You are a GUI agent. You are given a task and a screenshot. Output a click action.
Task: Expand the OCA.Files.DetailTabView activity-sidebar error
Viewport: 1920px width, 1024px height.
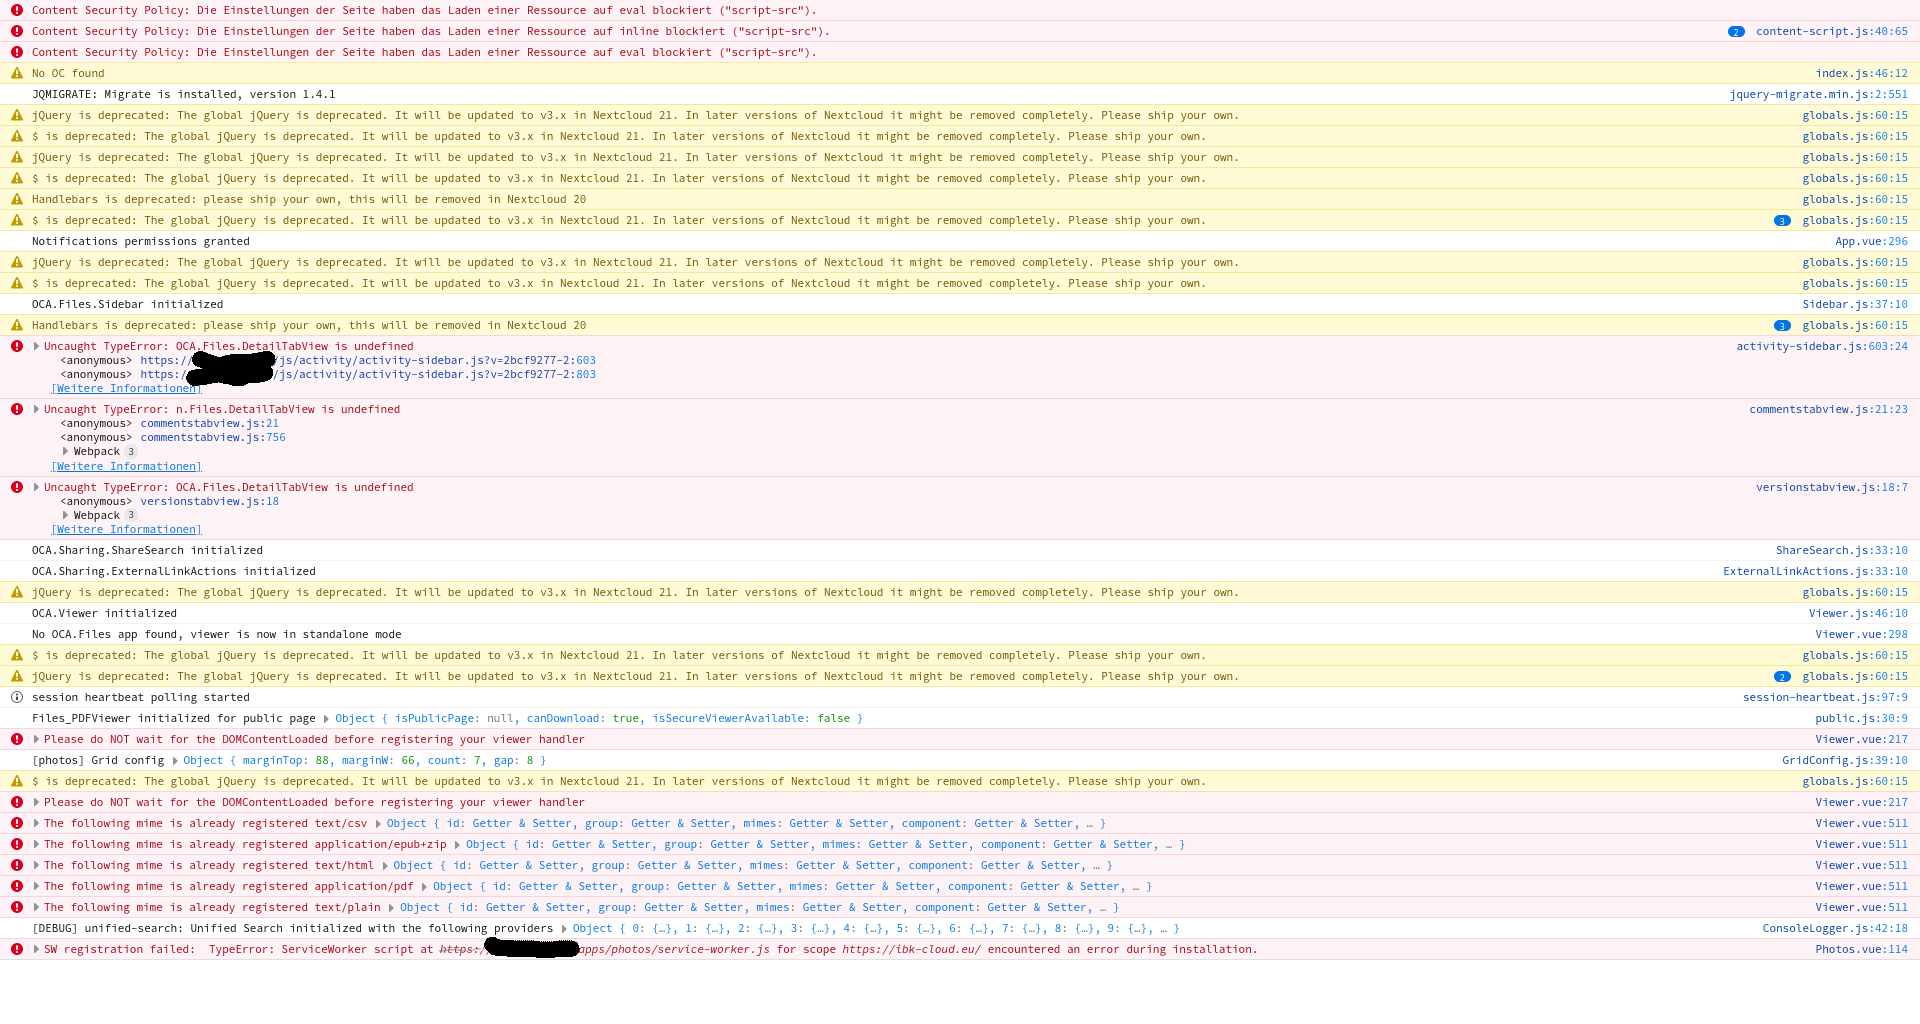(x=36, y=346)
